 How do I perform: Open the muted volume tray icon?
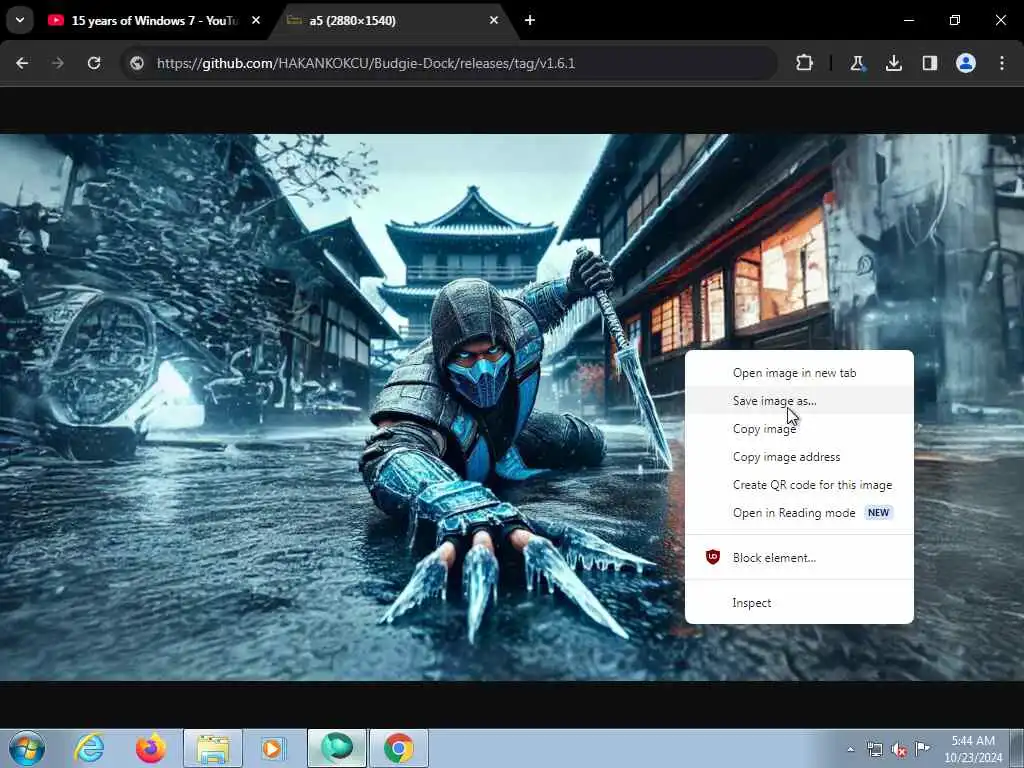coord(899,750)
